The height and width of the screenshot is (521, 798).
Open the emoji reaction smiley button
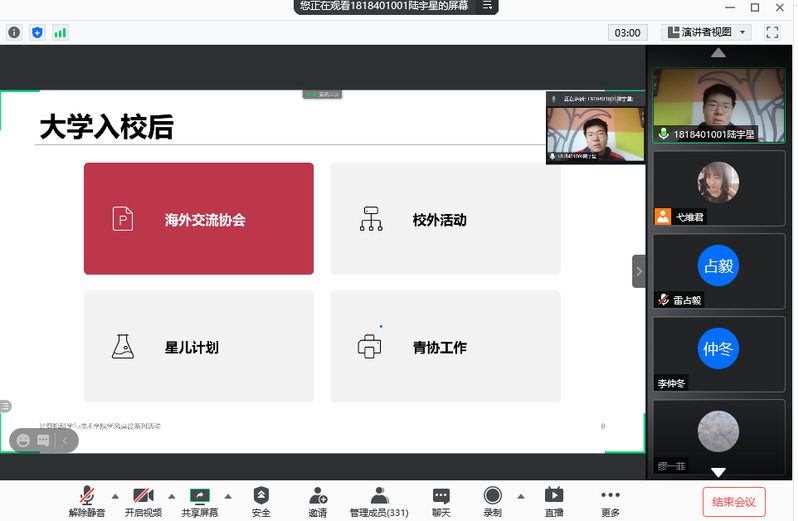pyautogui.click(x=22, y=440)
